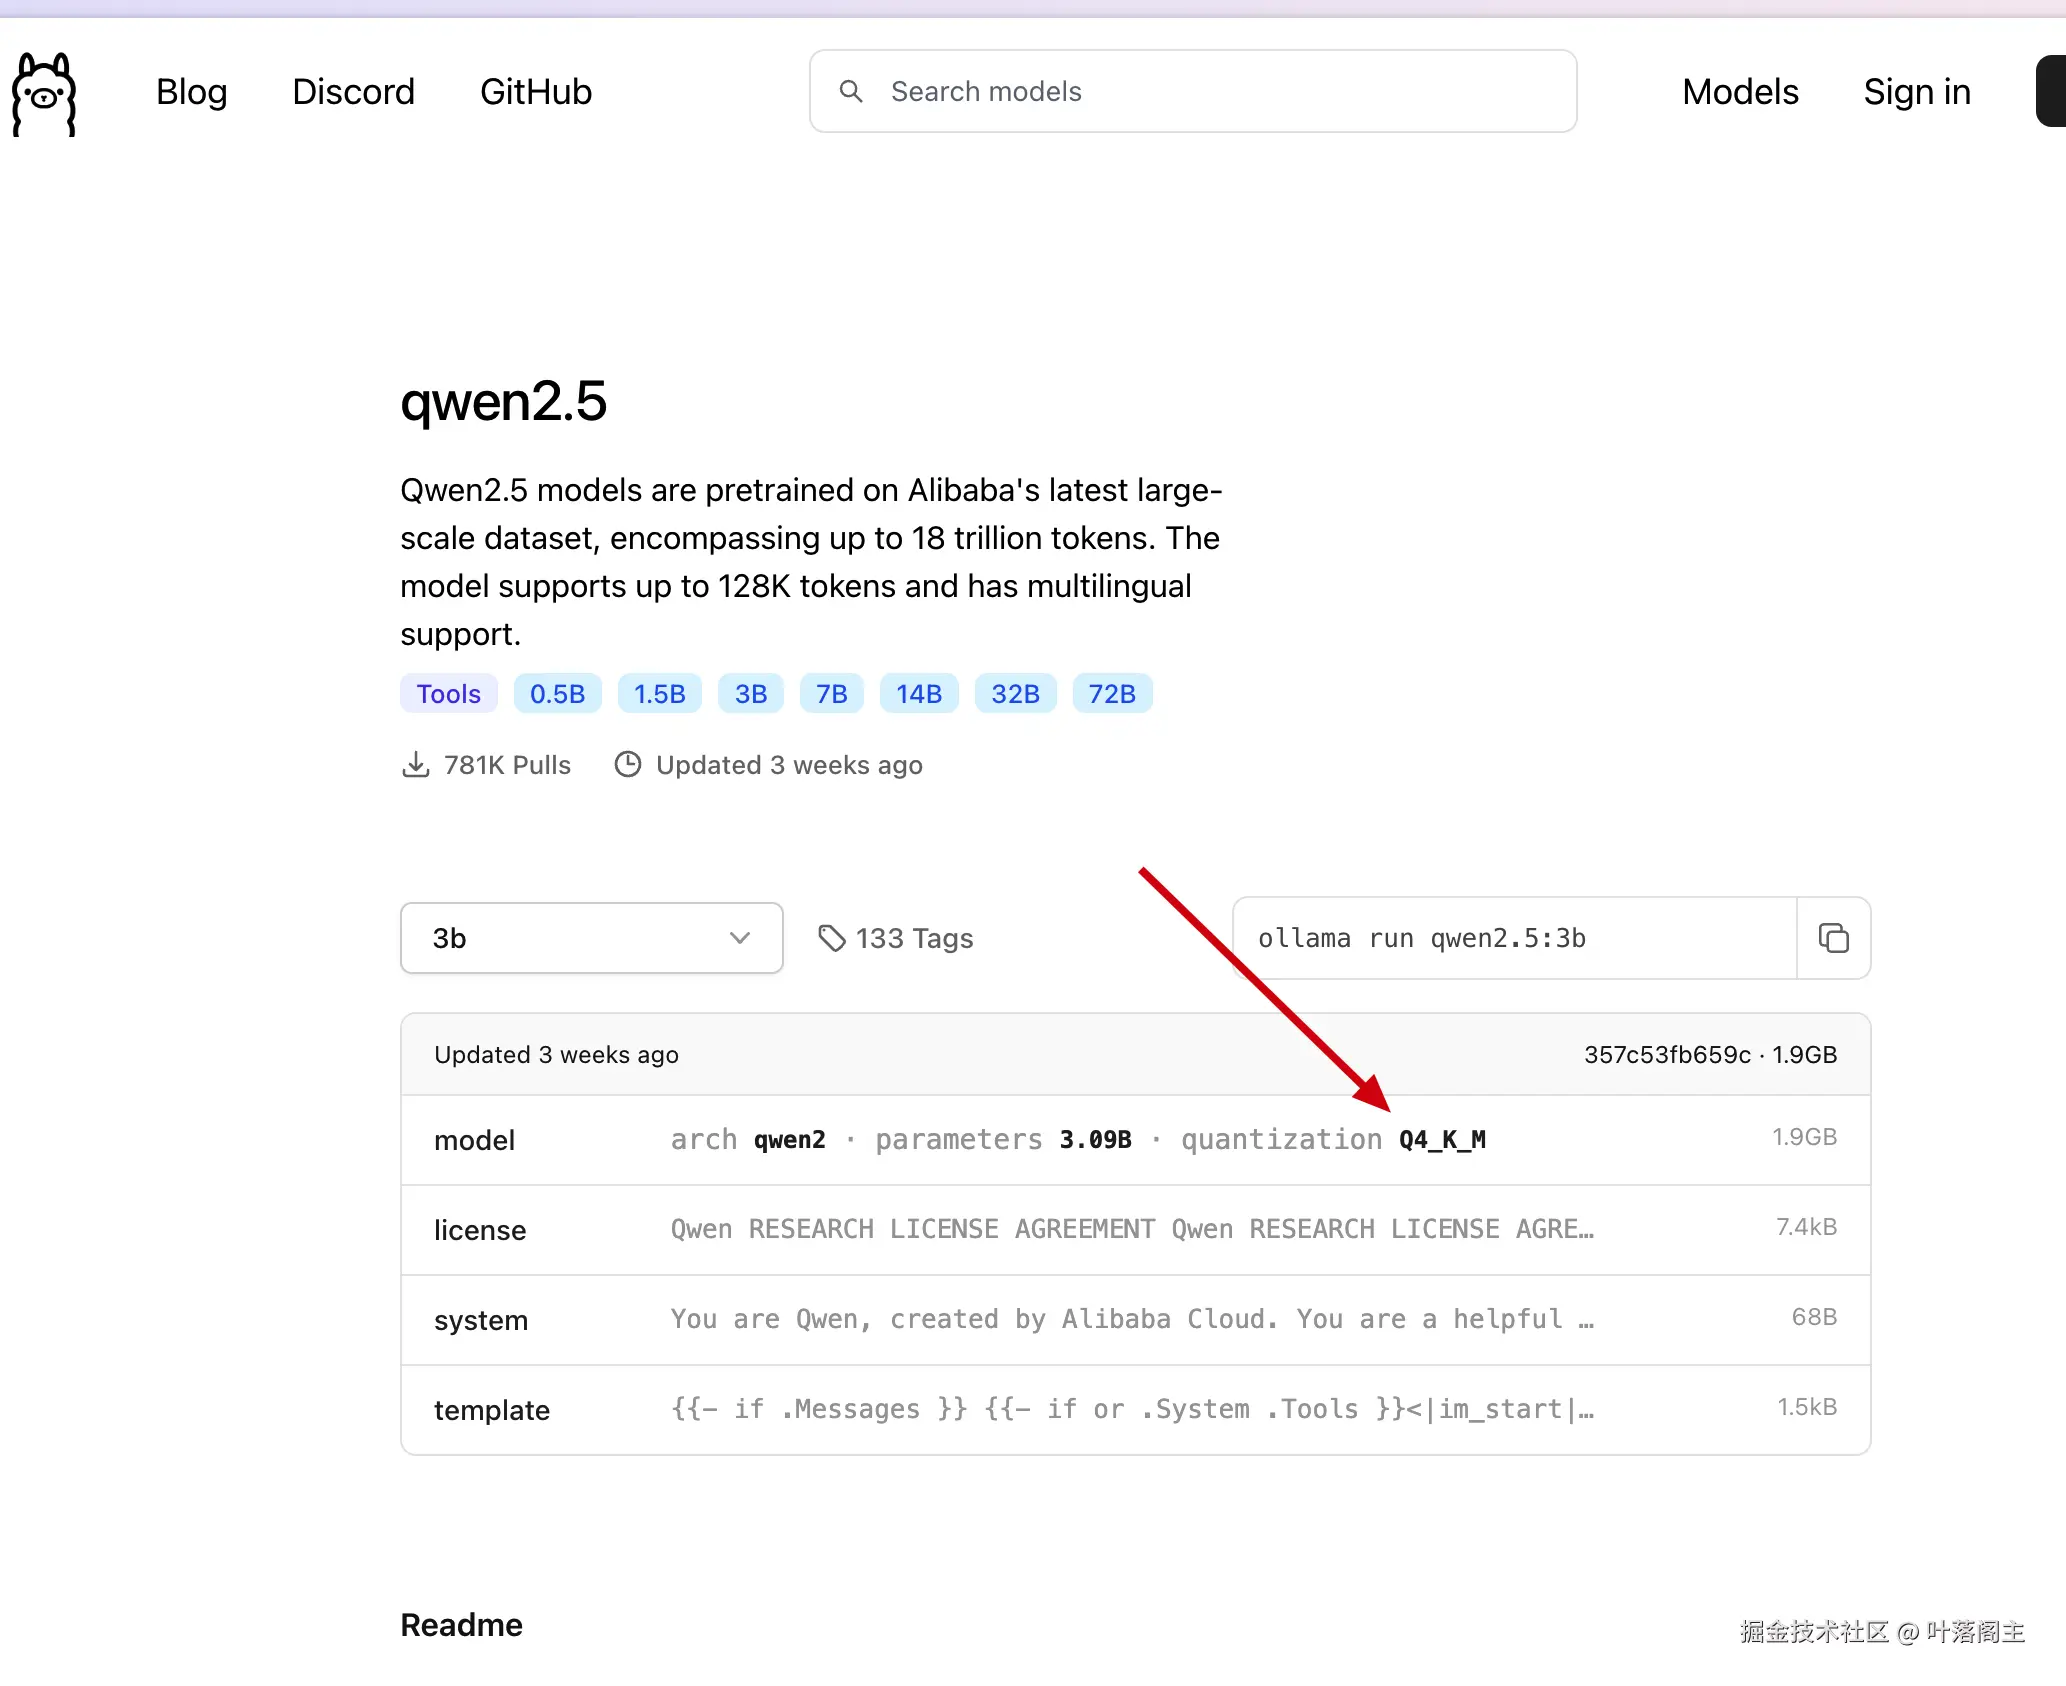The height and width of the screenshot is (1686, 2066).
Task: Click the dropdown chevron arrow
Action: tap(740, 938)
